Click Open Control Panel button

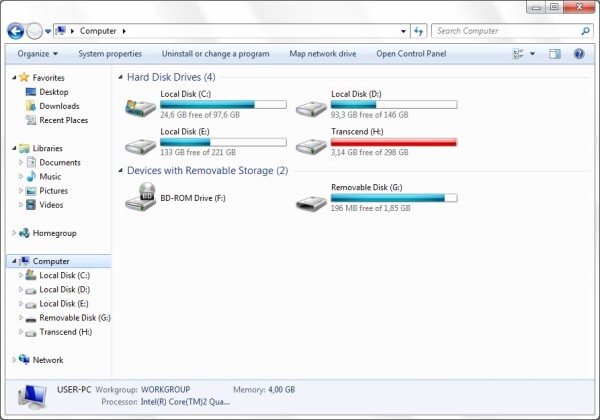(x=411, y=54)
